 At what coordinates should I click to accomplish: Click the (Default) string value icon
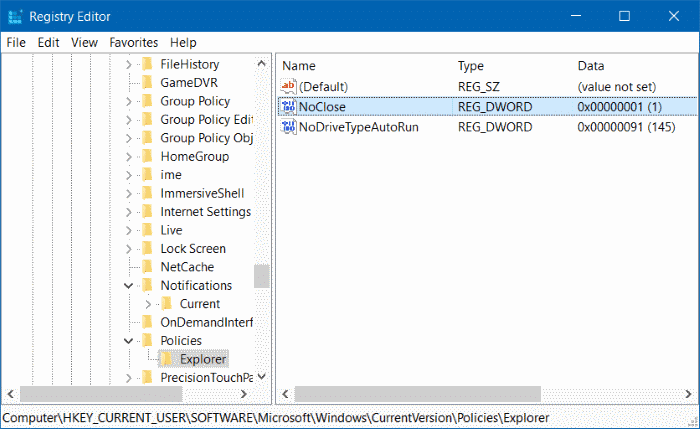coord(288,86)
